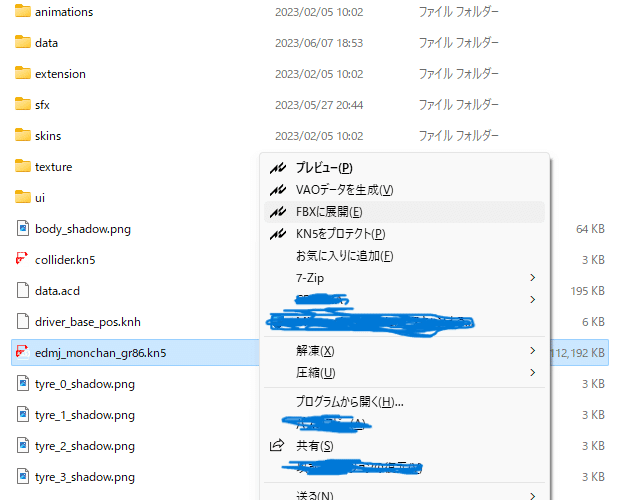
Task: Select the driver_base_pos.knh file
Action: [x=87, y=322]
